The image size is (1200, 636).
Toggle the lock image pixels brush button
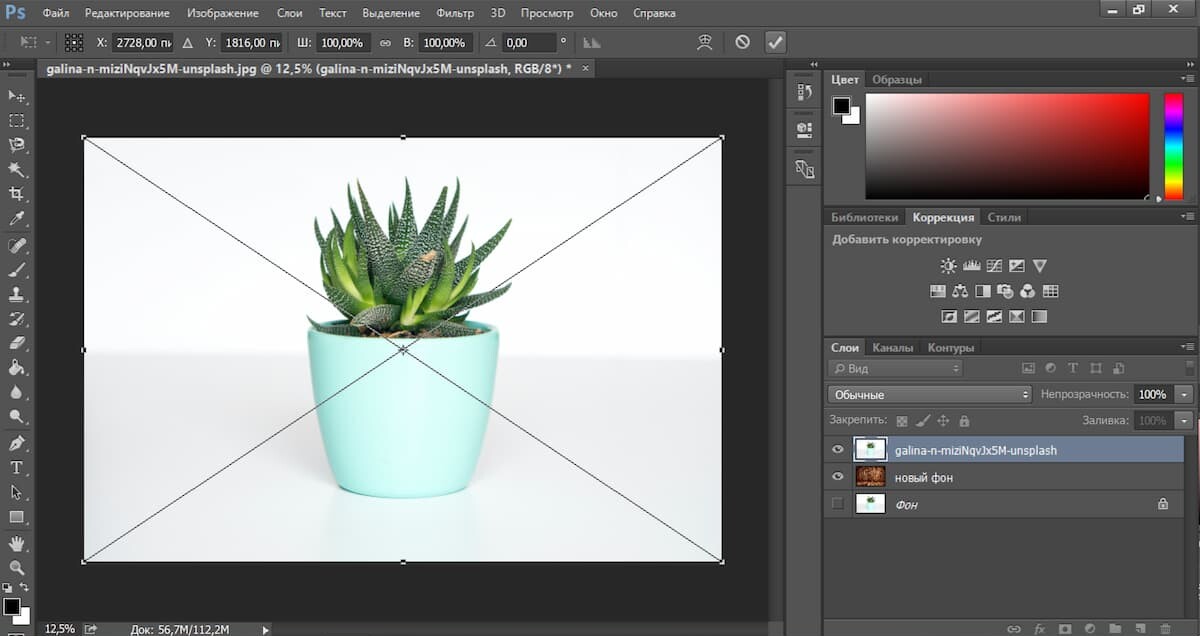[923, 421]
